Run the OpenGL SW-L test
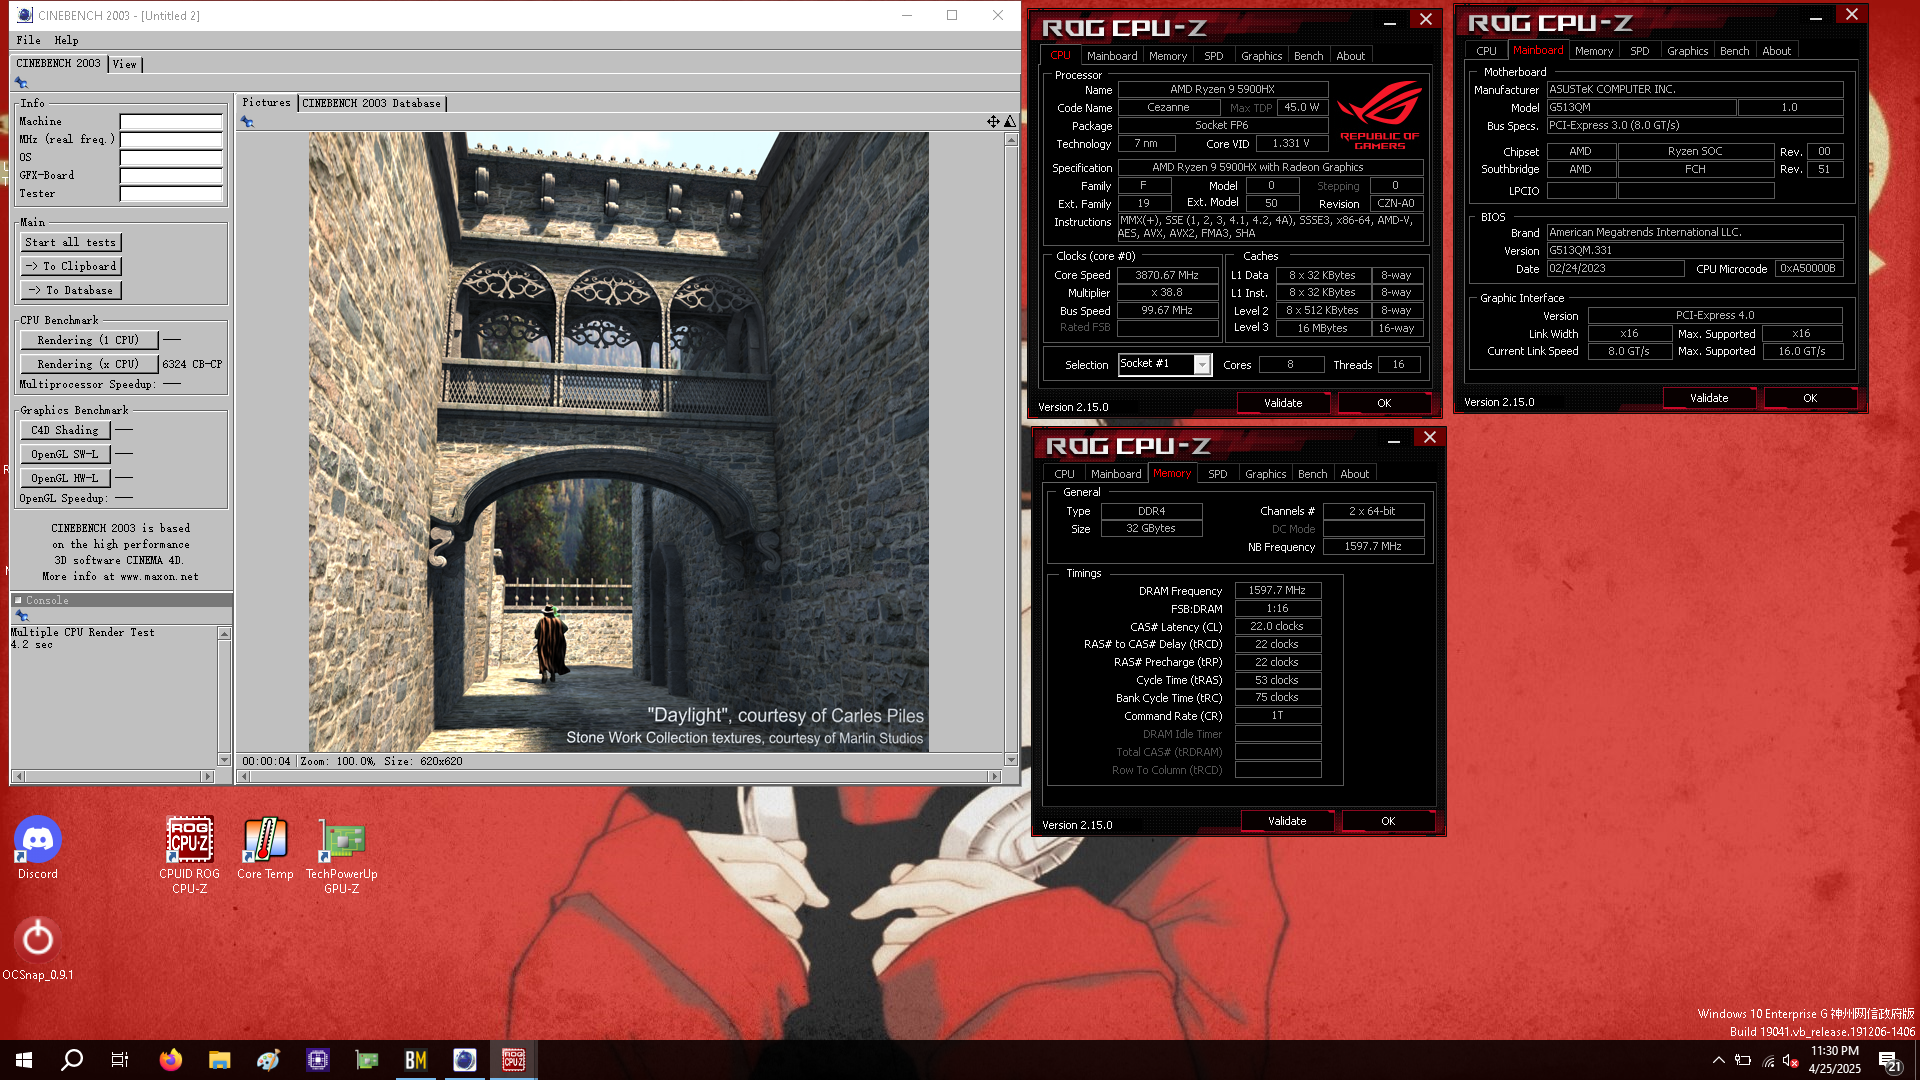The image size is (1920, 1080). point(65,454)
